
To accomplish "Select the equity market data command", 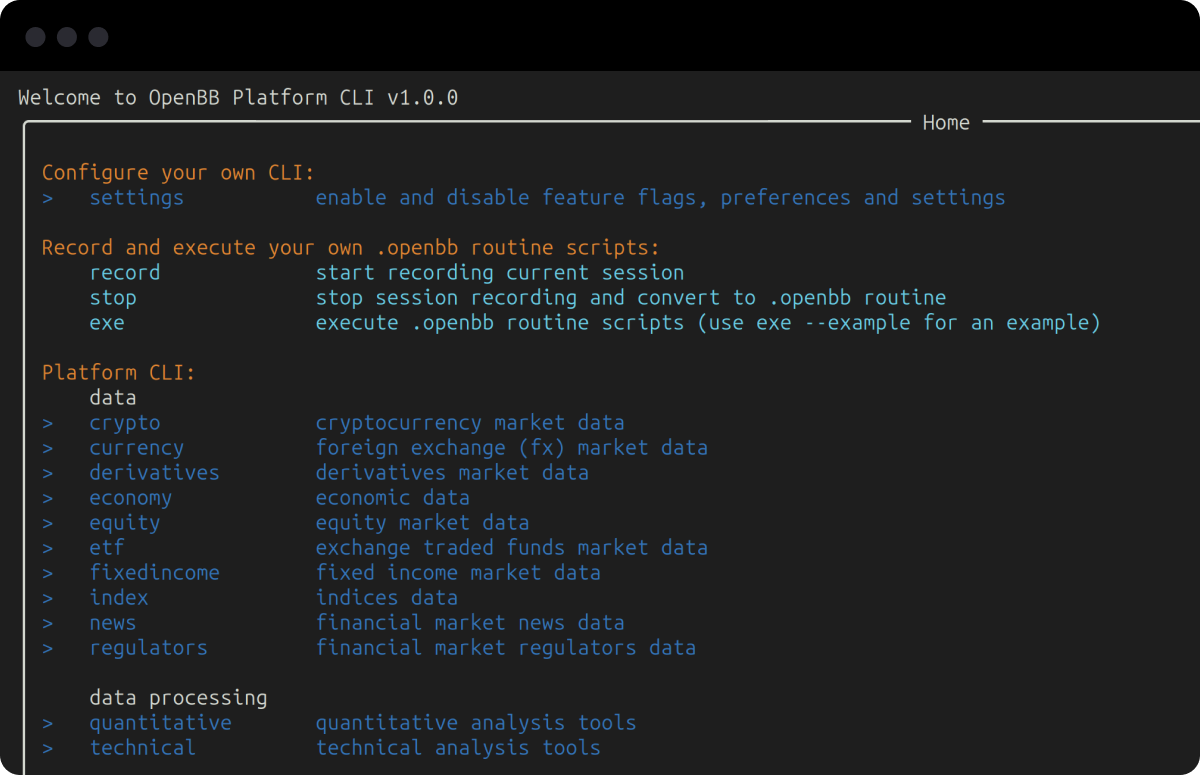I will [124, 522].
